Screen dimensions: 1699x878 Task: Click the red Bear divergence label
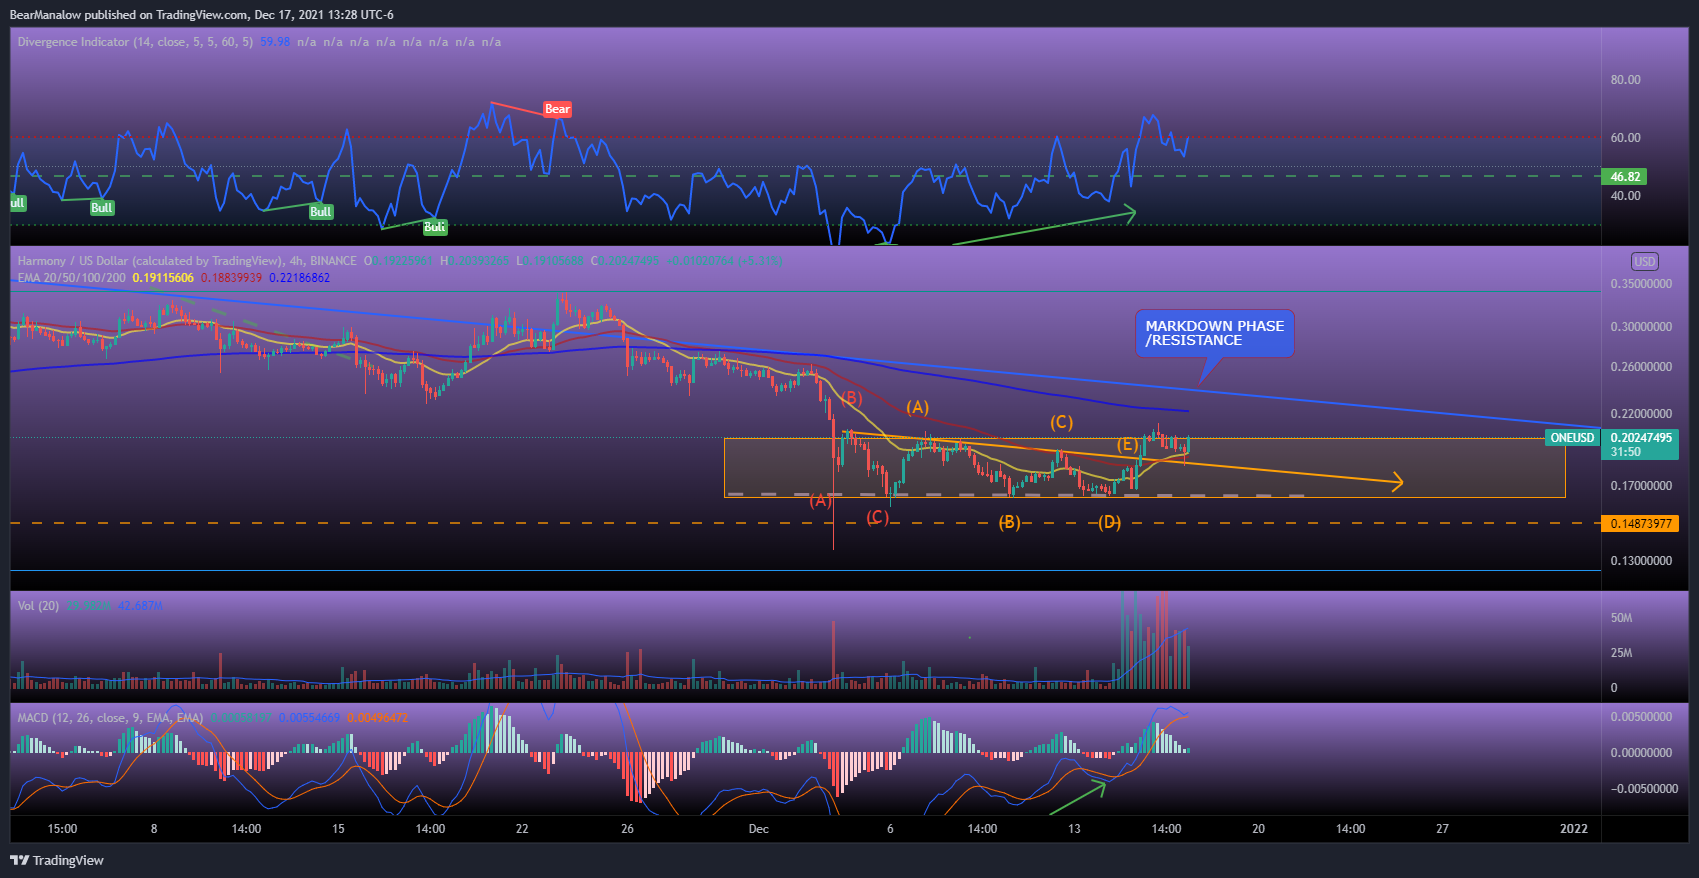click(x=557, y=109)
